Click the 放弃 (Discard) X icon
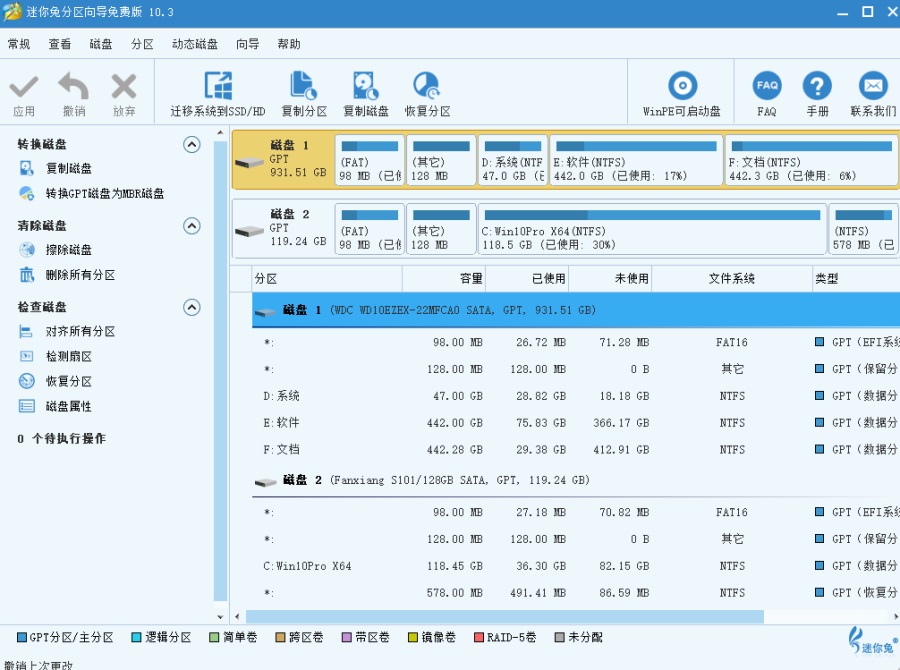The image size is (900, 670). [124, 87]
